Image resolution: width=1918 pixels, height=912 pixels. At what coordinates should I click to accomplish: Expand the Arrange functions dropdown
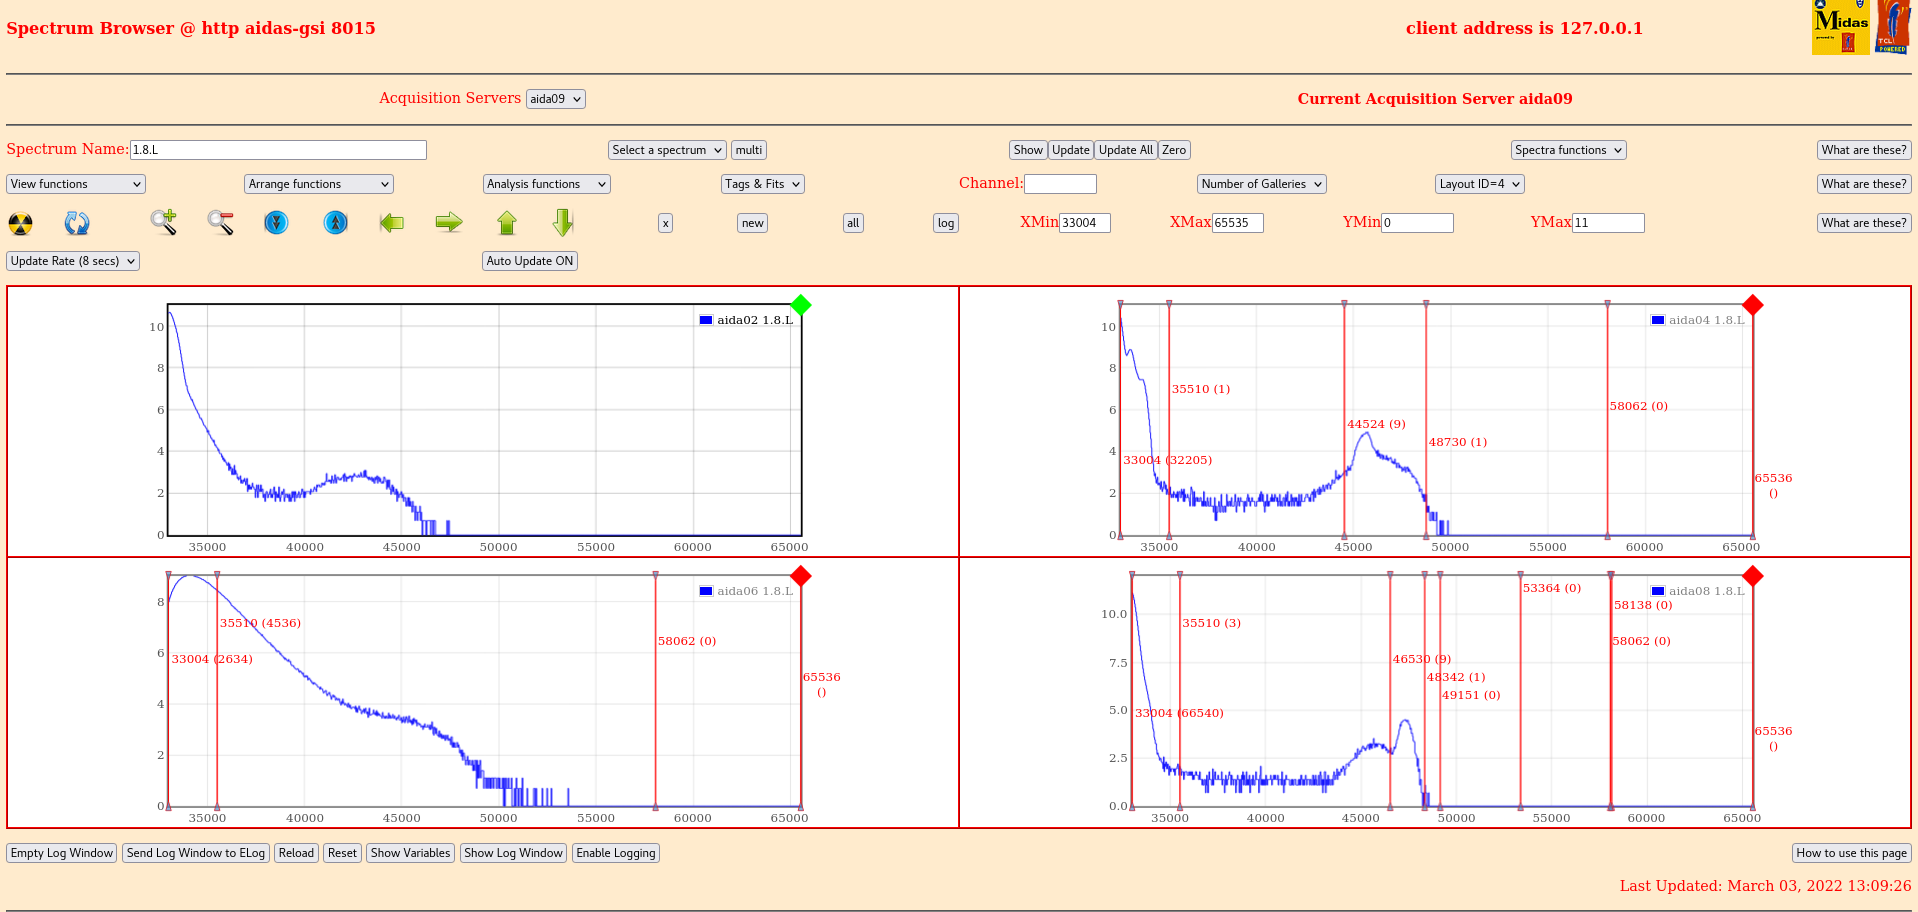319,184
